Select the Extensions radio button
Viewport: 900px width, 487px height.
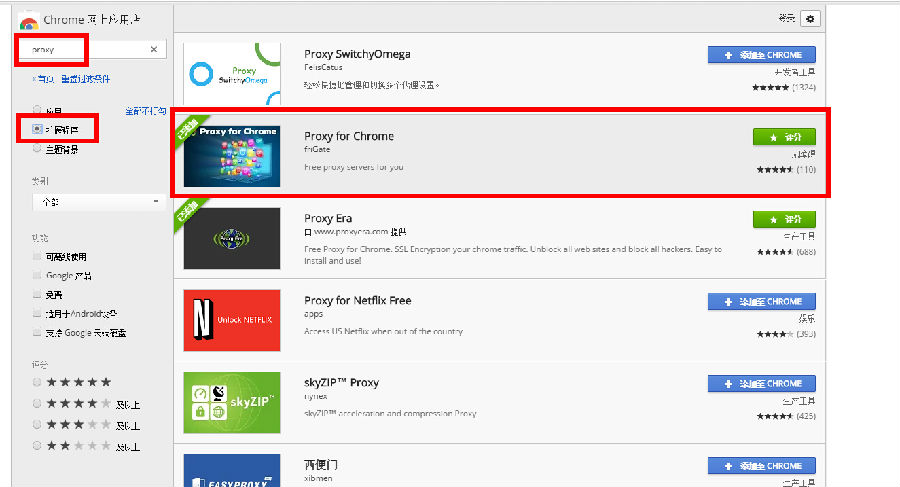pyautogui.click(x=37, y=129)
